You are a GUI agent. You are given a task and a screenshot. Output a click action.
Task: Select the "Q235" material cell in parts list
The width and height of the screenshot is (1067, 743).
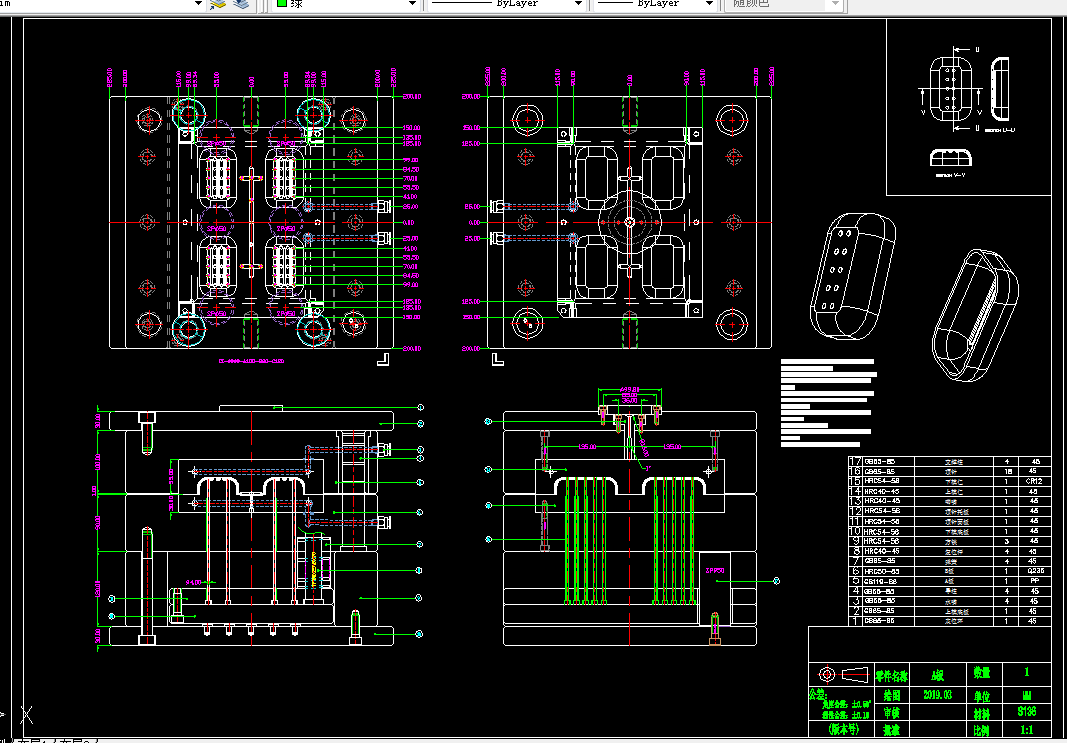[x=1035, y=572]
